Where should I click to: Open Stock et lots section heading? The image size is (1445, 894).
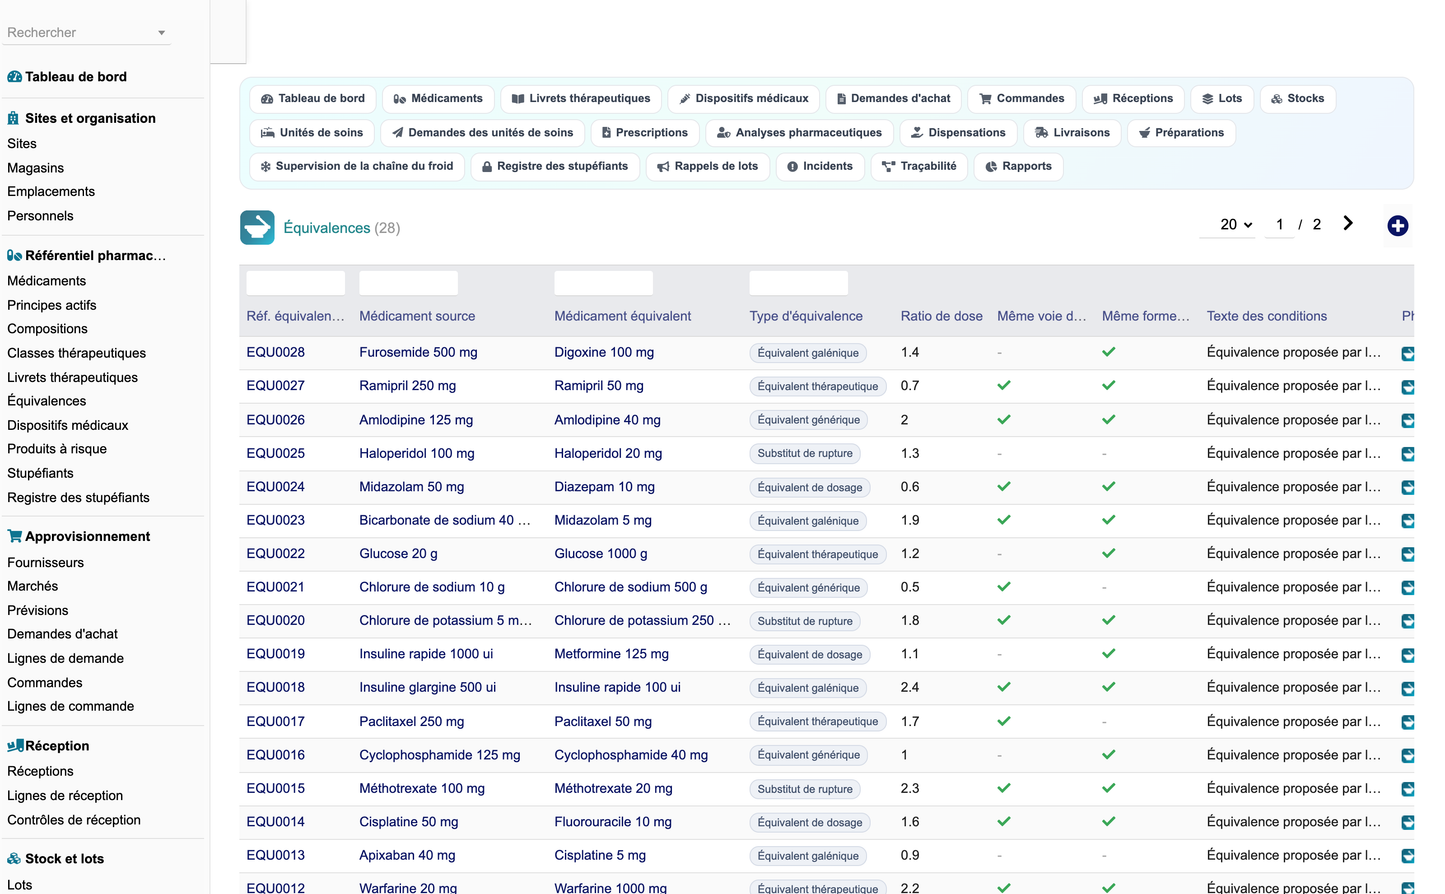pos(56,858)
